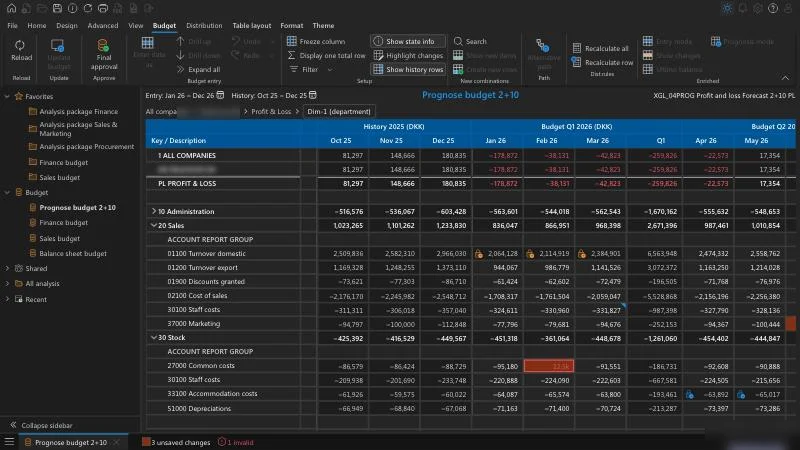The height and width of the screenshot is (450, 800).
Task: Click the 3 unsaved changes status
Action: pos(177,442)
